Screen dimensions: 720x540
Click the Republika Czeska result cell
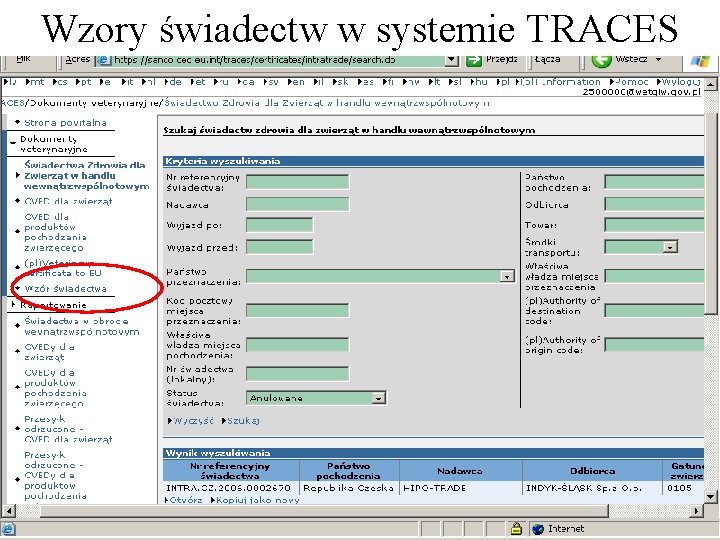tap(349, 488)
